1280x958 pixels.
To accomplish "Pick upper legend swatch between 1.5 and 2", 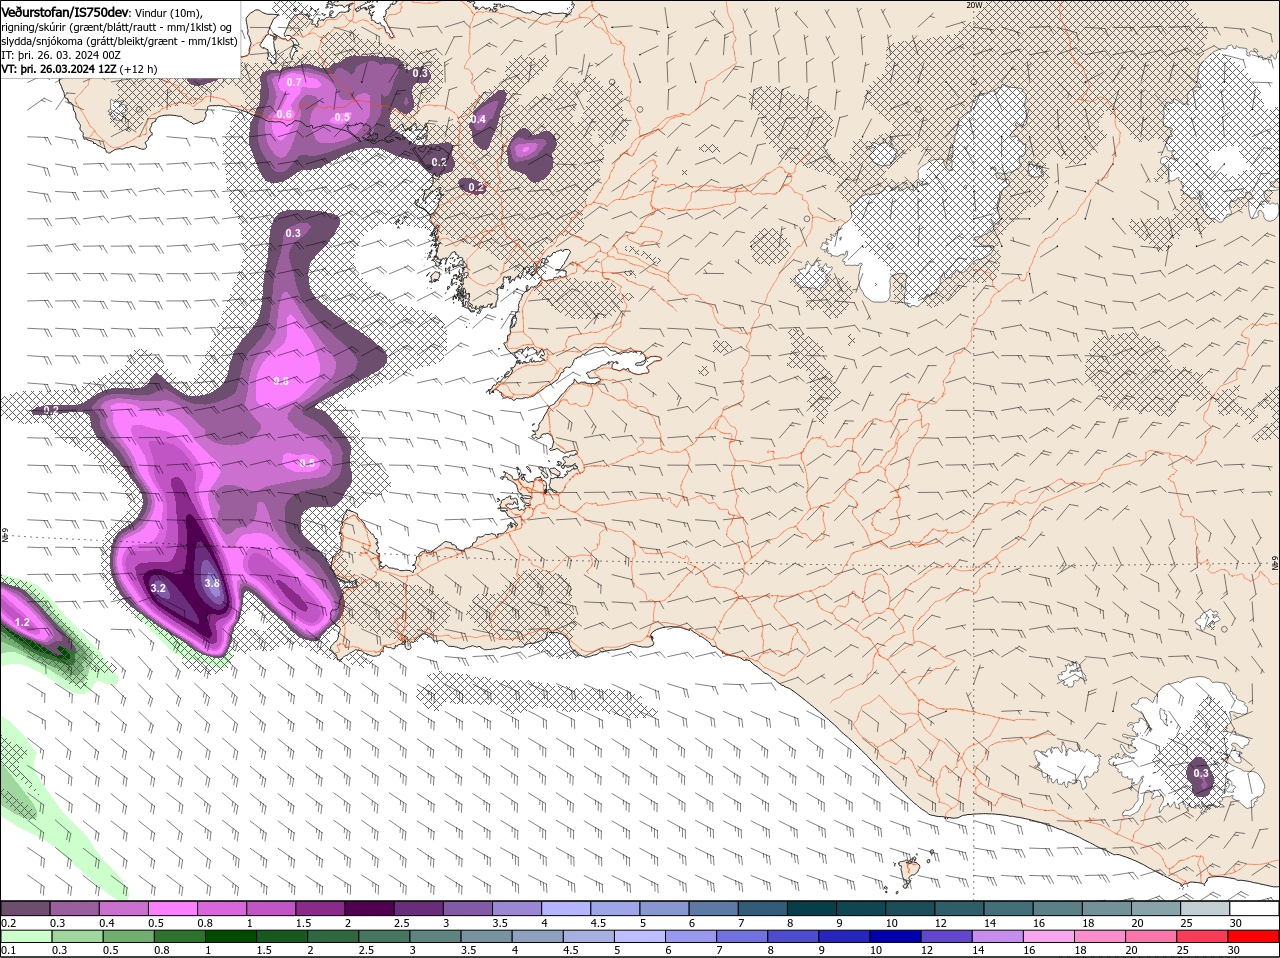I will 320,908.
